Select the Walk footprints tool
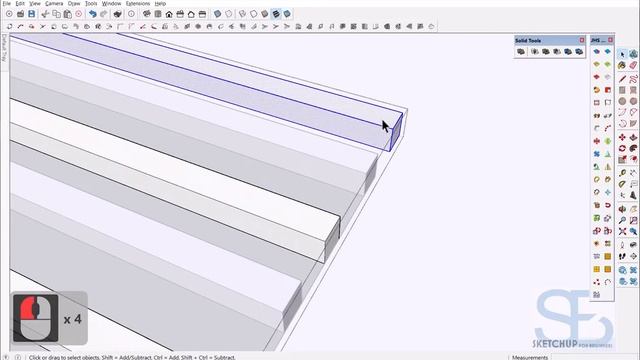The width and height of the screenshot is (640, 360). click(x=622, y=256)
